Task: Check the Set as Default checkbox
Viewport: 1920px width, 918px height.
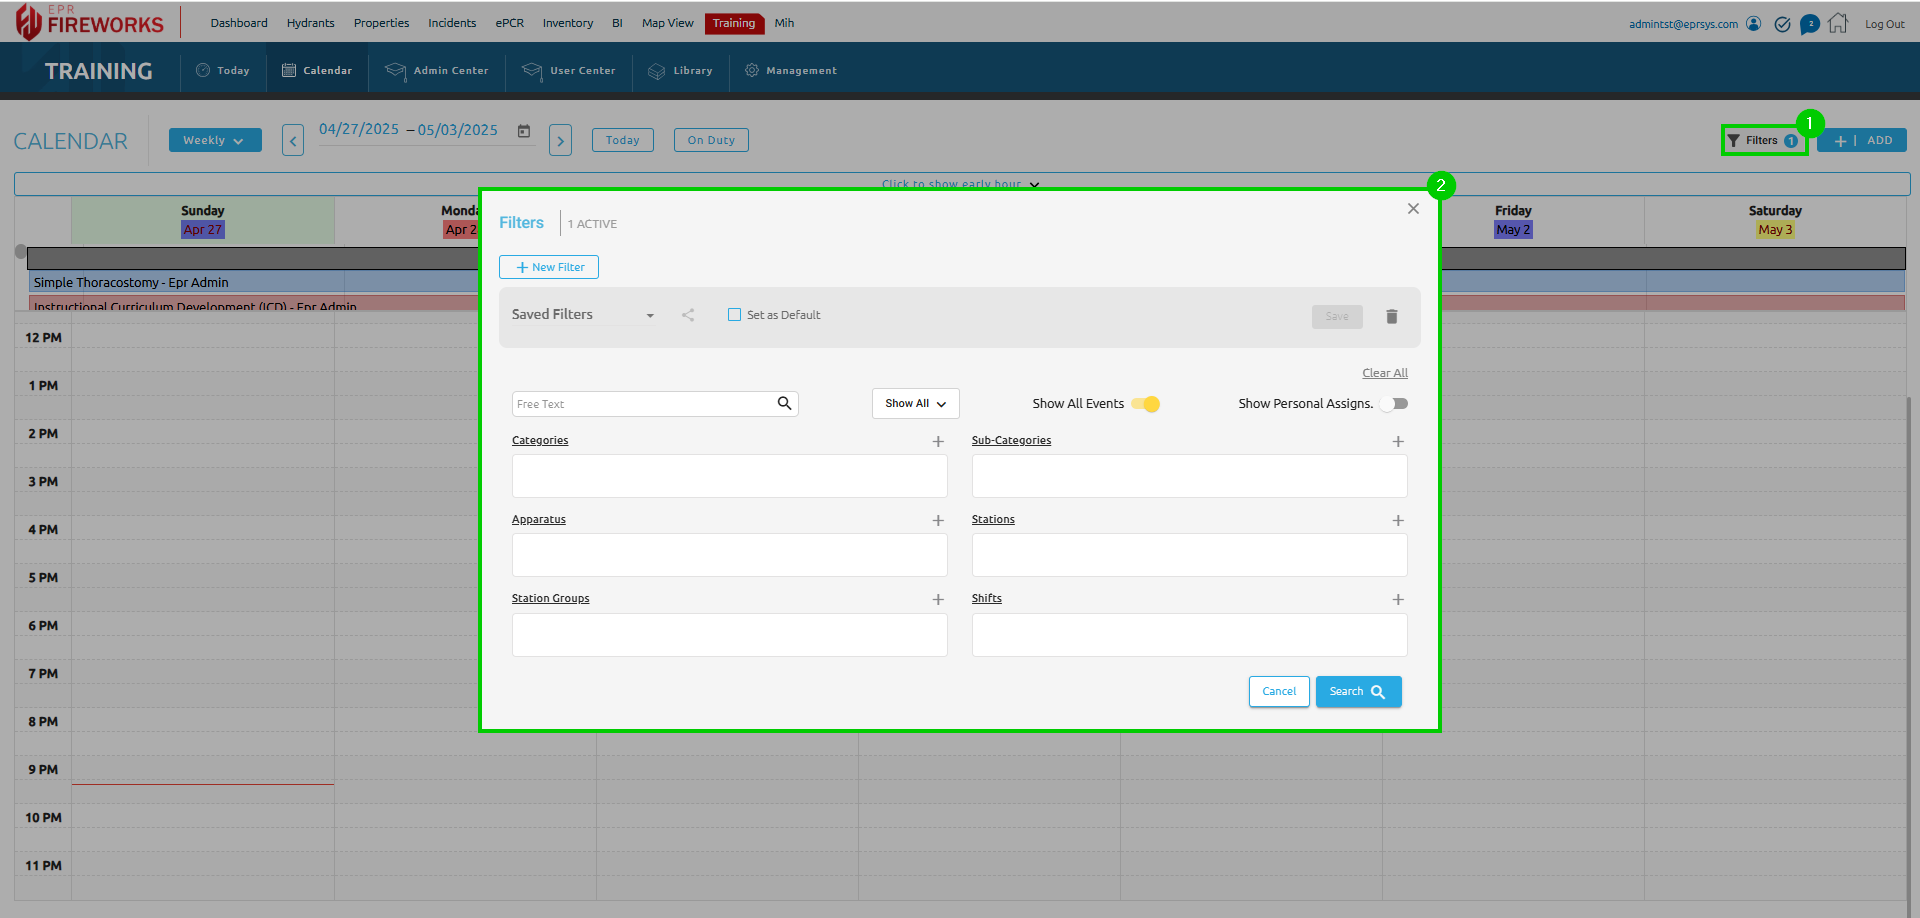Action: coord(735,315)
